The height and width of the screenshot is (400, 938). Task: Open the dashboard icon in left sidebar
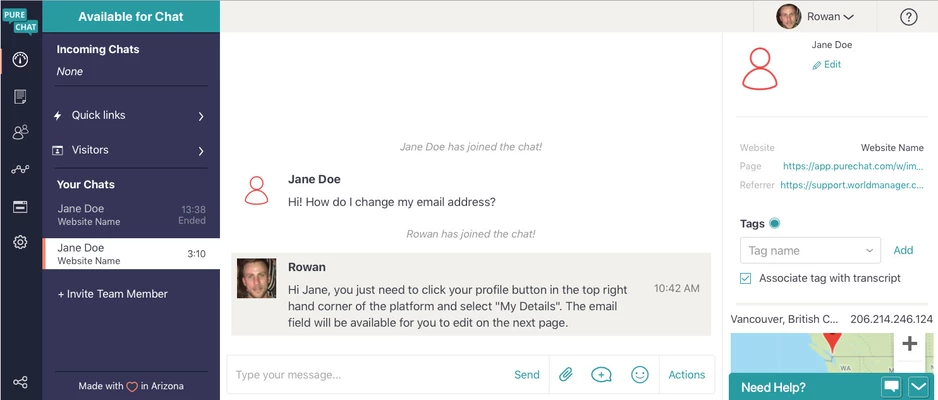20,60
